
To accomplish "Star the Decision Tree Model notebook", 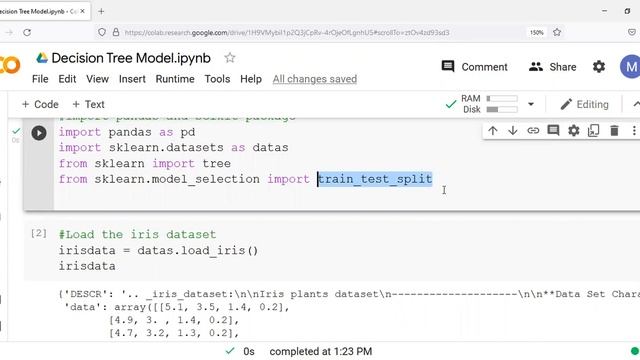I will pos(230,58).
